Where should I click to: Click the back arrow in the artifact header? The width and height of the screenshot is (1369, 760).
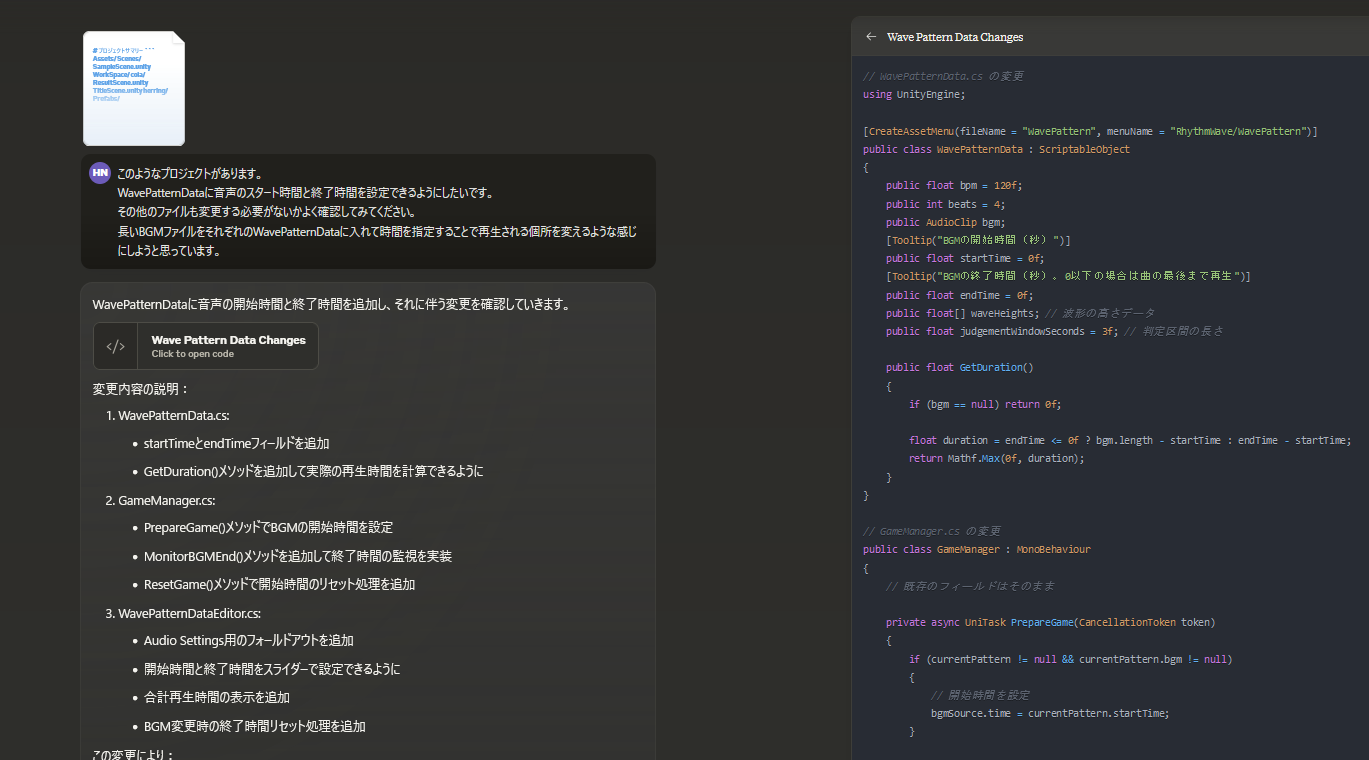pos(870,36)
